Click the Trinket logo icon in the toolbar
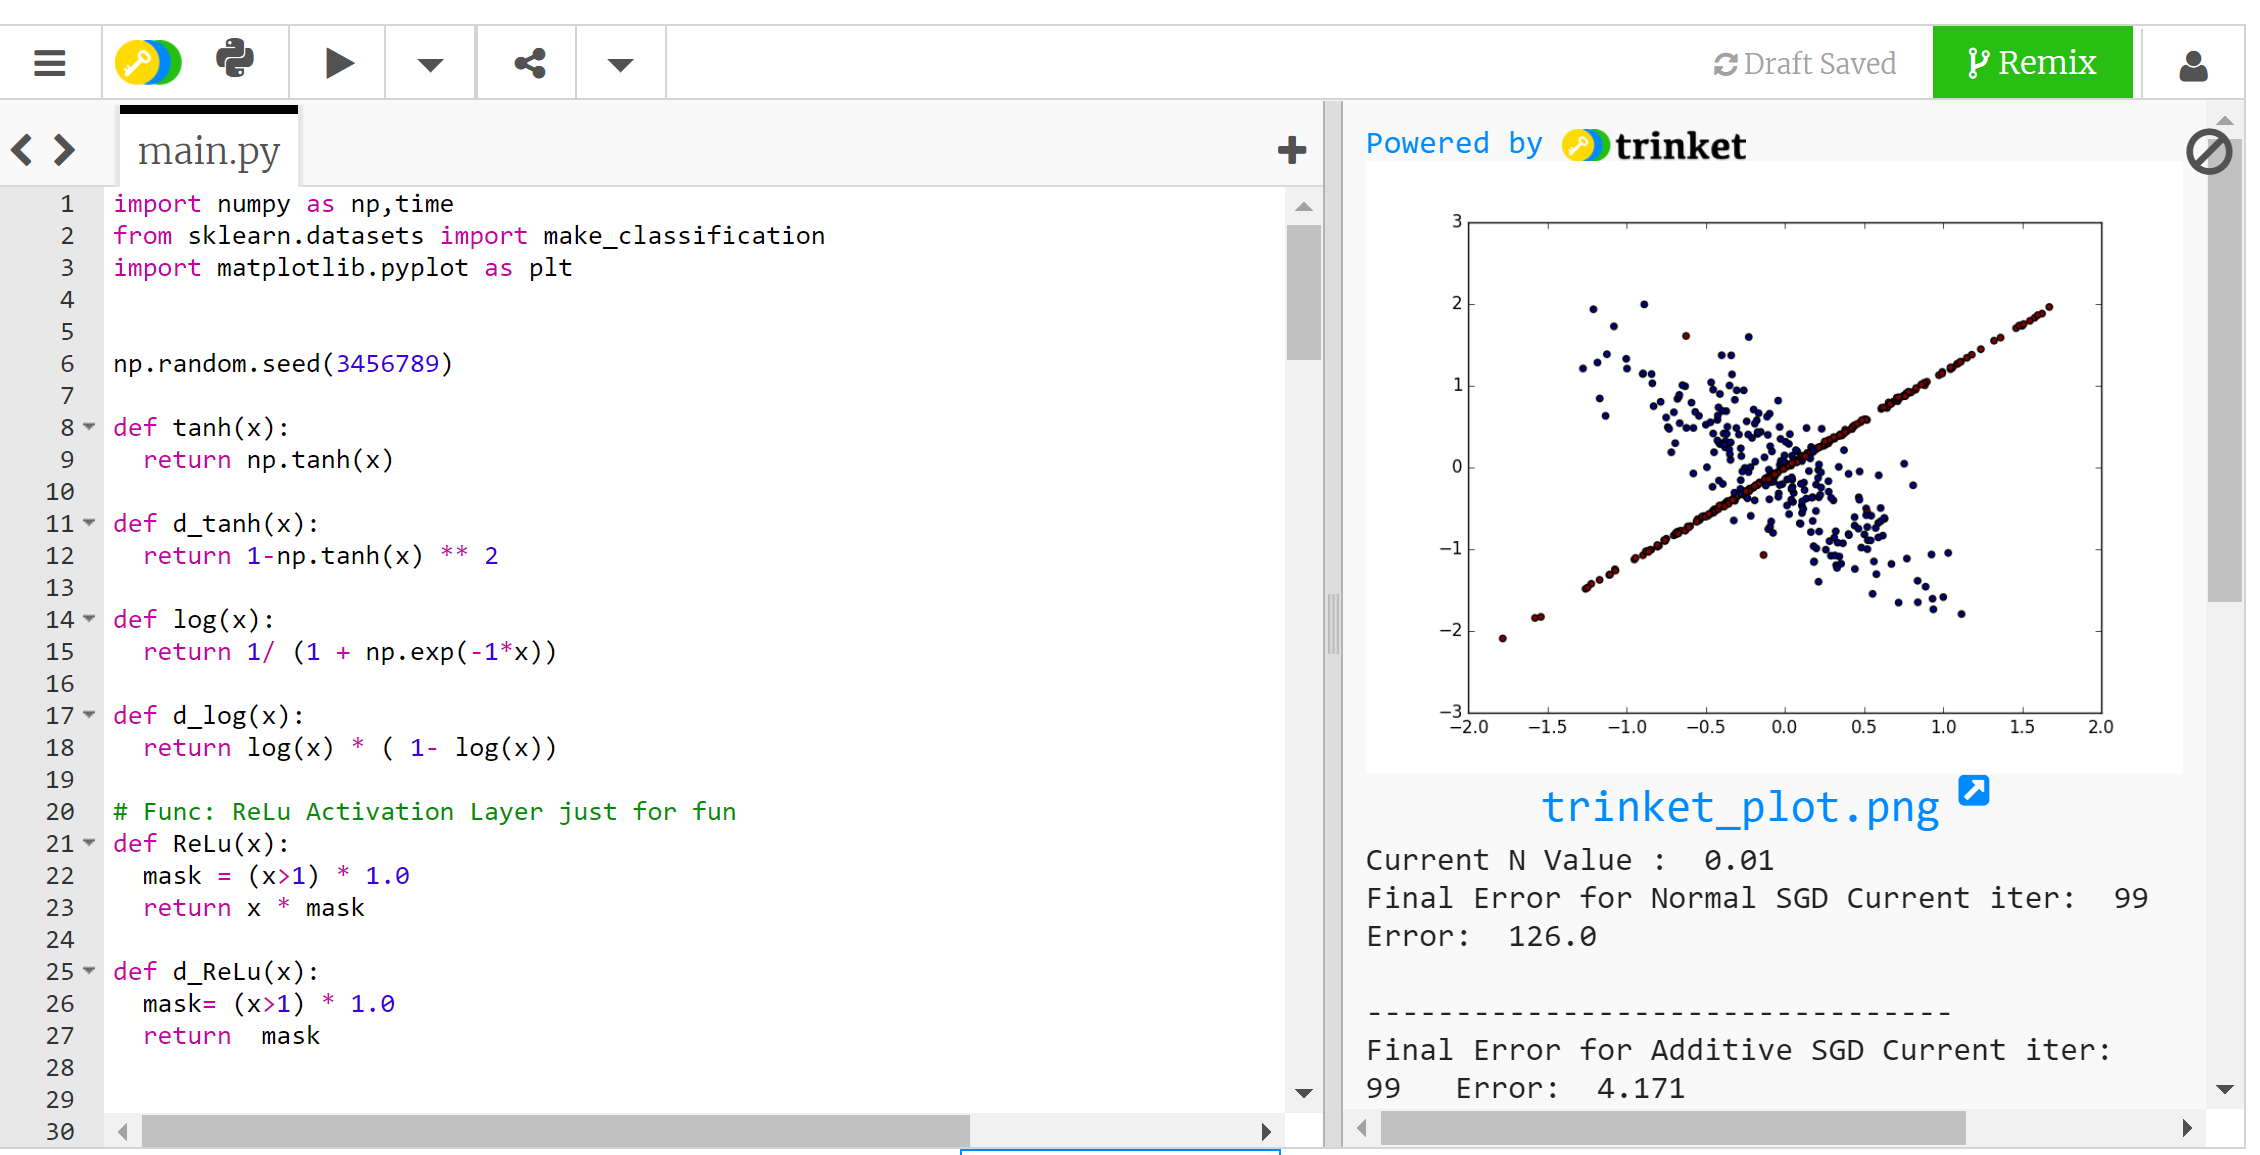 point(147,61)
